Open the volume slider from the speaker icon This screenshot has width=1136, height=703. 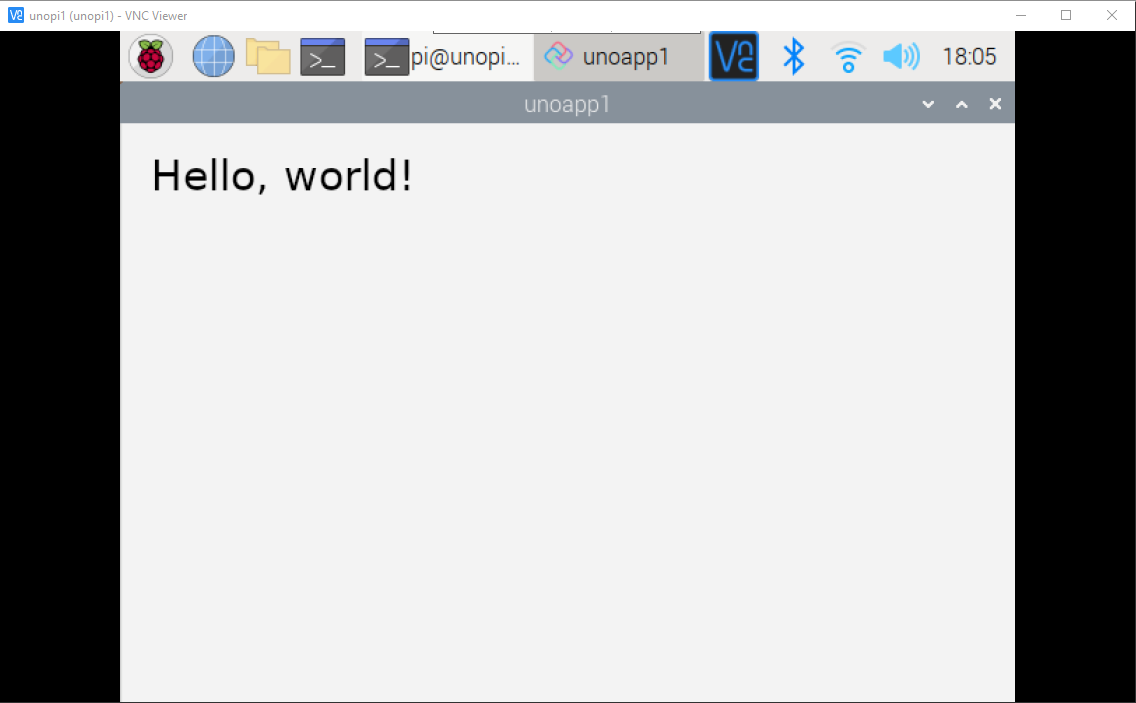coord(901,57)
